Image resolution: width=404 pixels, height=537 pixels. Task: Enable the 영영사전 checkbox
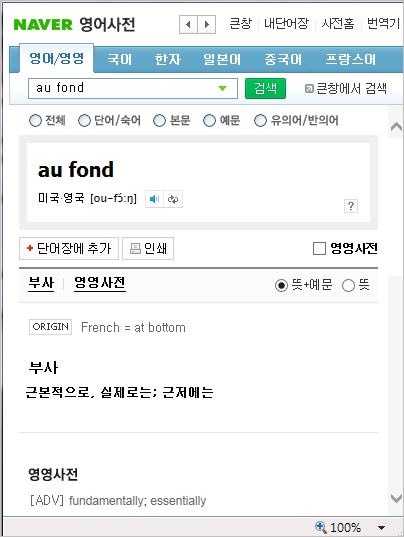click(x=319, y=249)
